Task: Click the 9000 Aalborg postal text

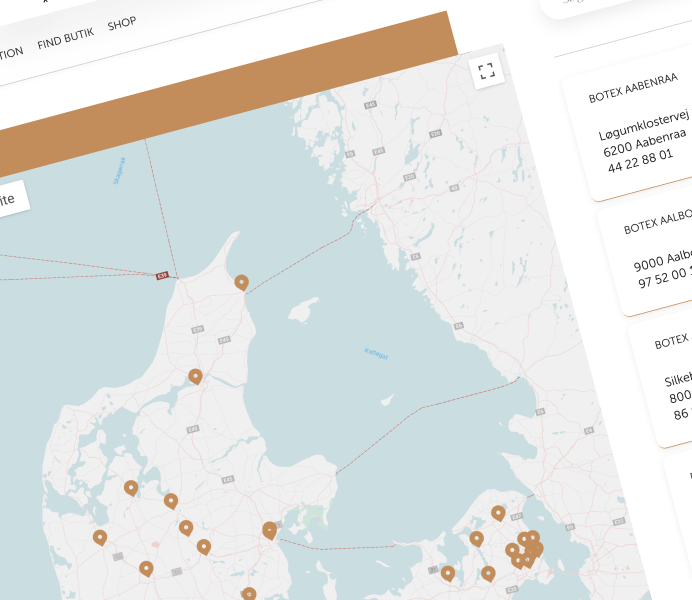Action: pos(662,261)
